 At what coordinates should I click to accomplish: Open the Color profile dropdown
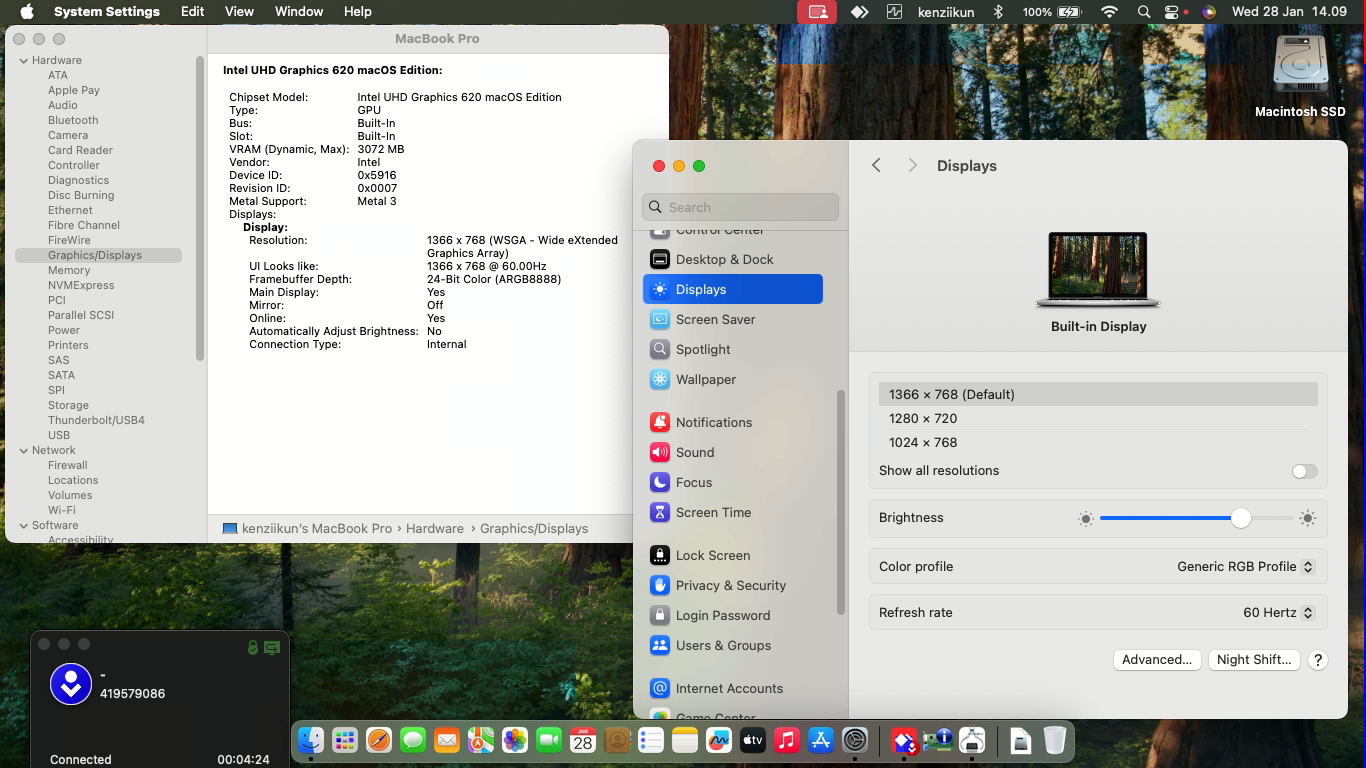(x=1245, y=566)
